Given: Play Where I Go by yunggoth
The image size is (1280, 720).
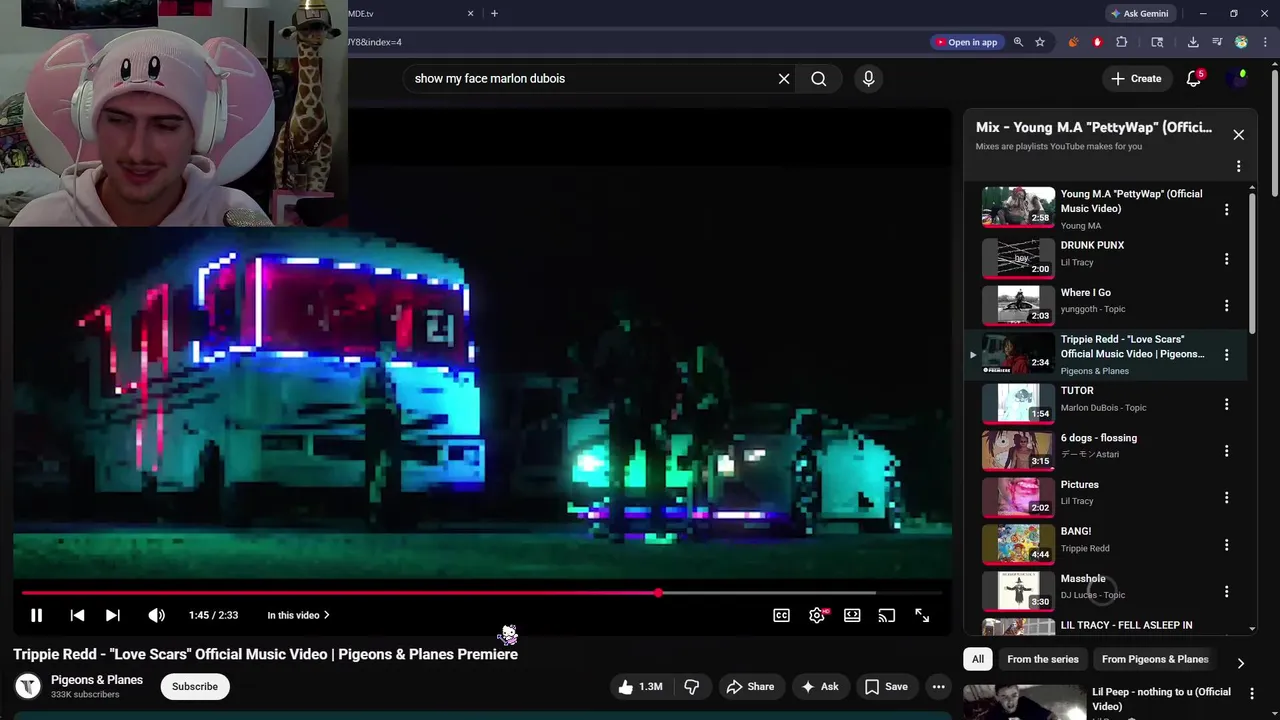Looking at the screenshot, I should [1104, 305].
